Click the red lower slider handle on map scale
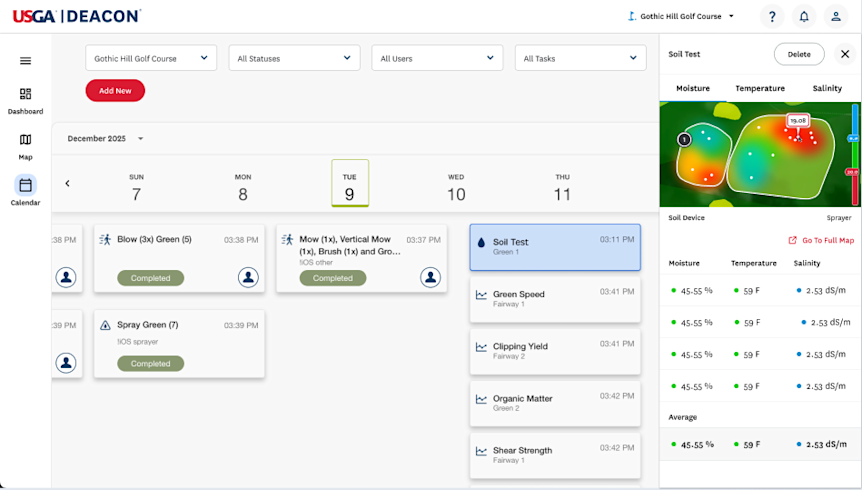The image size is (862, 490). pos(852,172)
